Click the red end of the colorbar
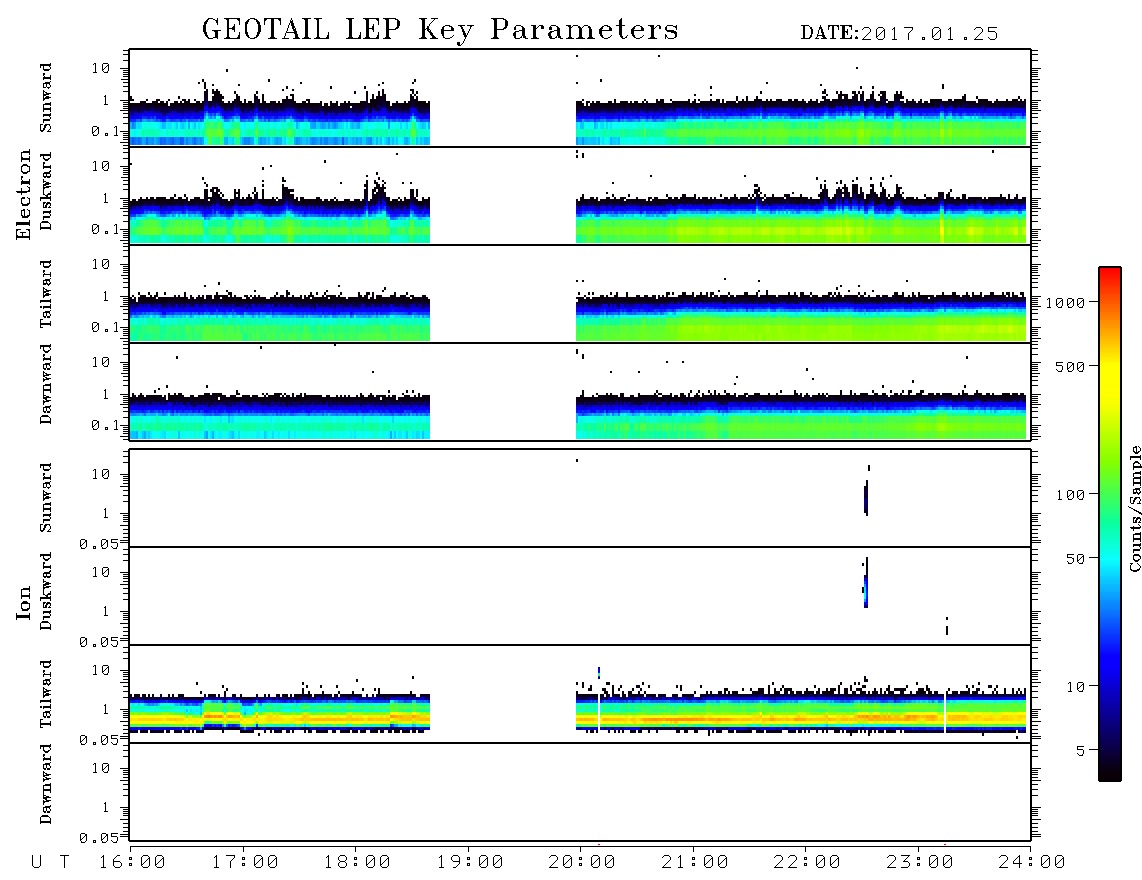1142x880 pixels. [x=1110, y=273]
